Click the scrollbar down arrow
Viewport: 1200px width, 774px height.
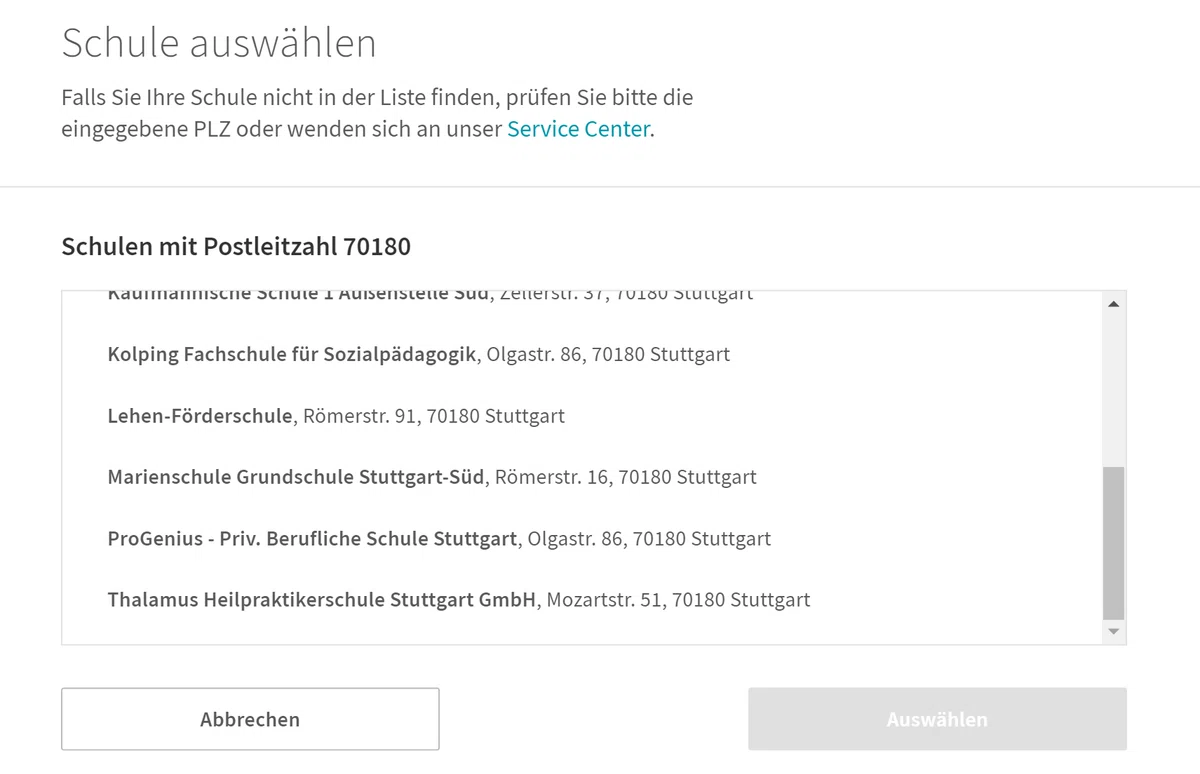pyautogui.click(x=1113, y=633)
